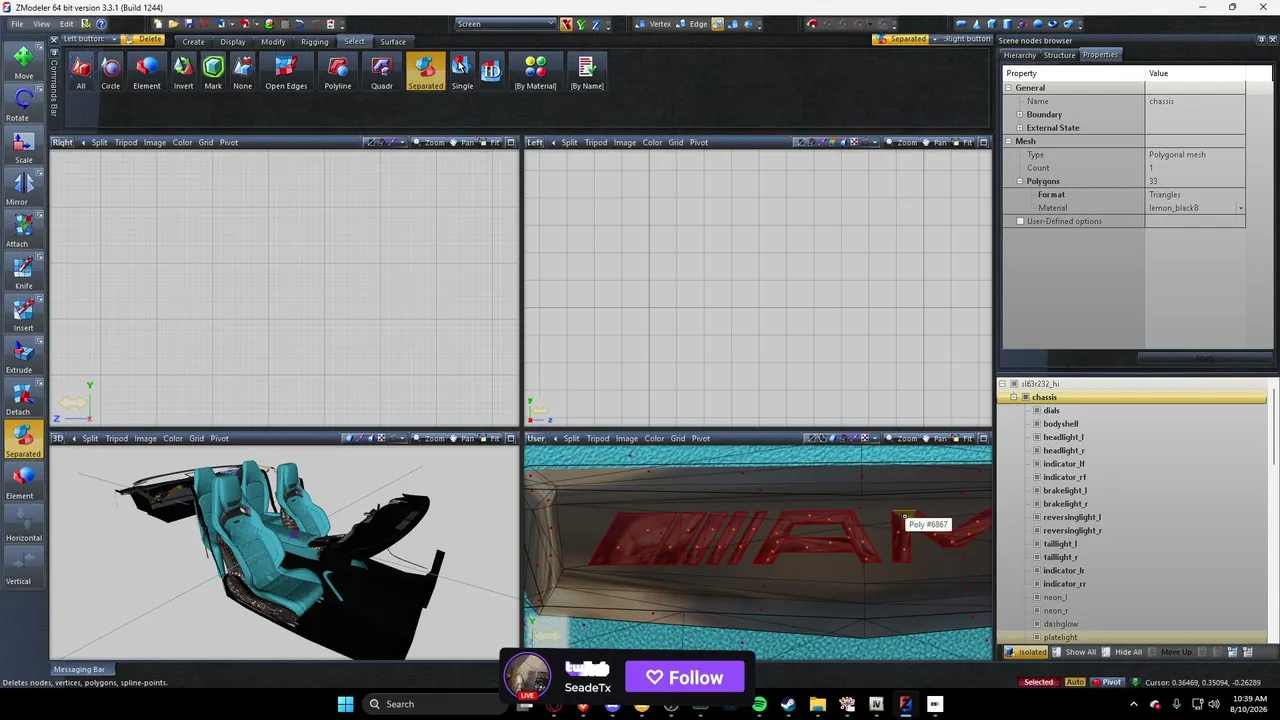Open the File menu
Image resolution: width=1280 pixels, height=720 pixels.
tap(17, 24)
